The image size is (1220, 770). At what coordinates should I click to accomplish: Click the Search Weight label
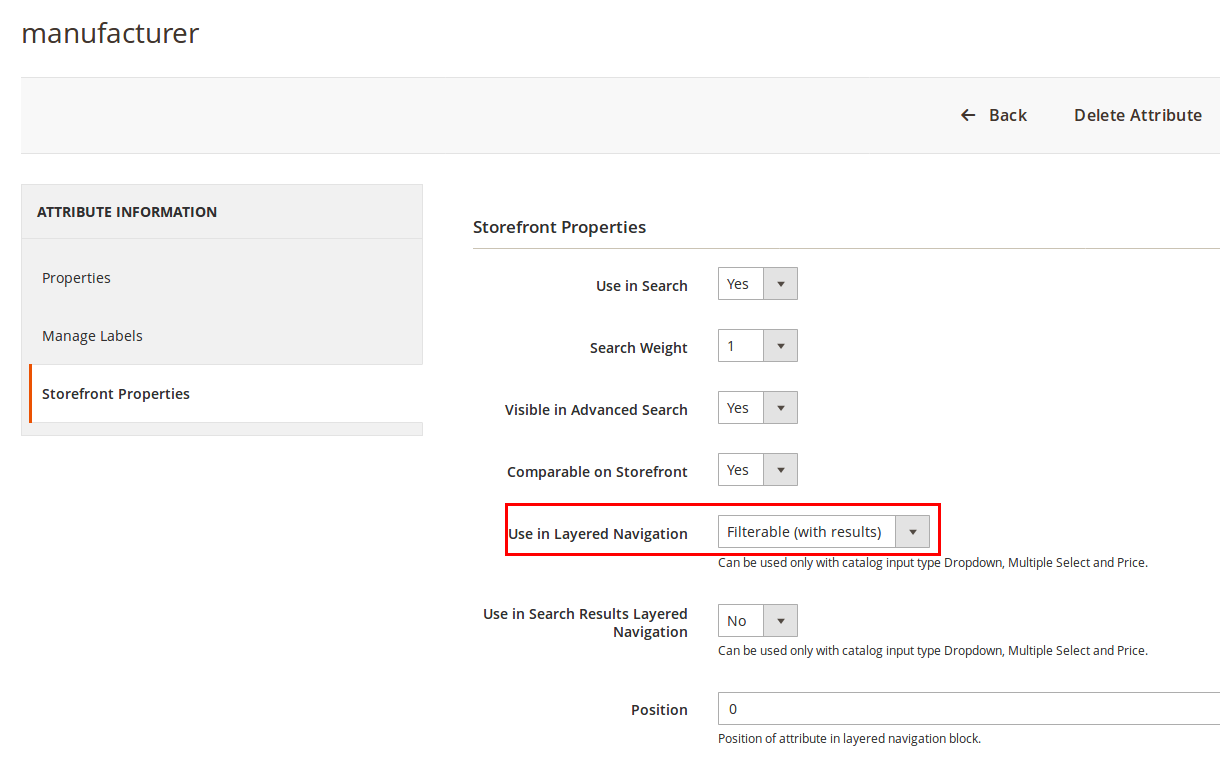coord(638,348)
